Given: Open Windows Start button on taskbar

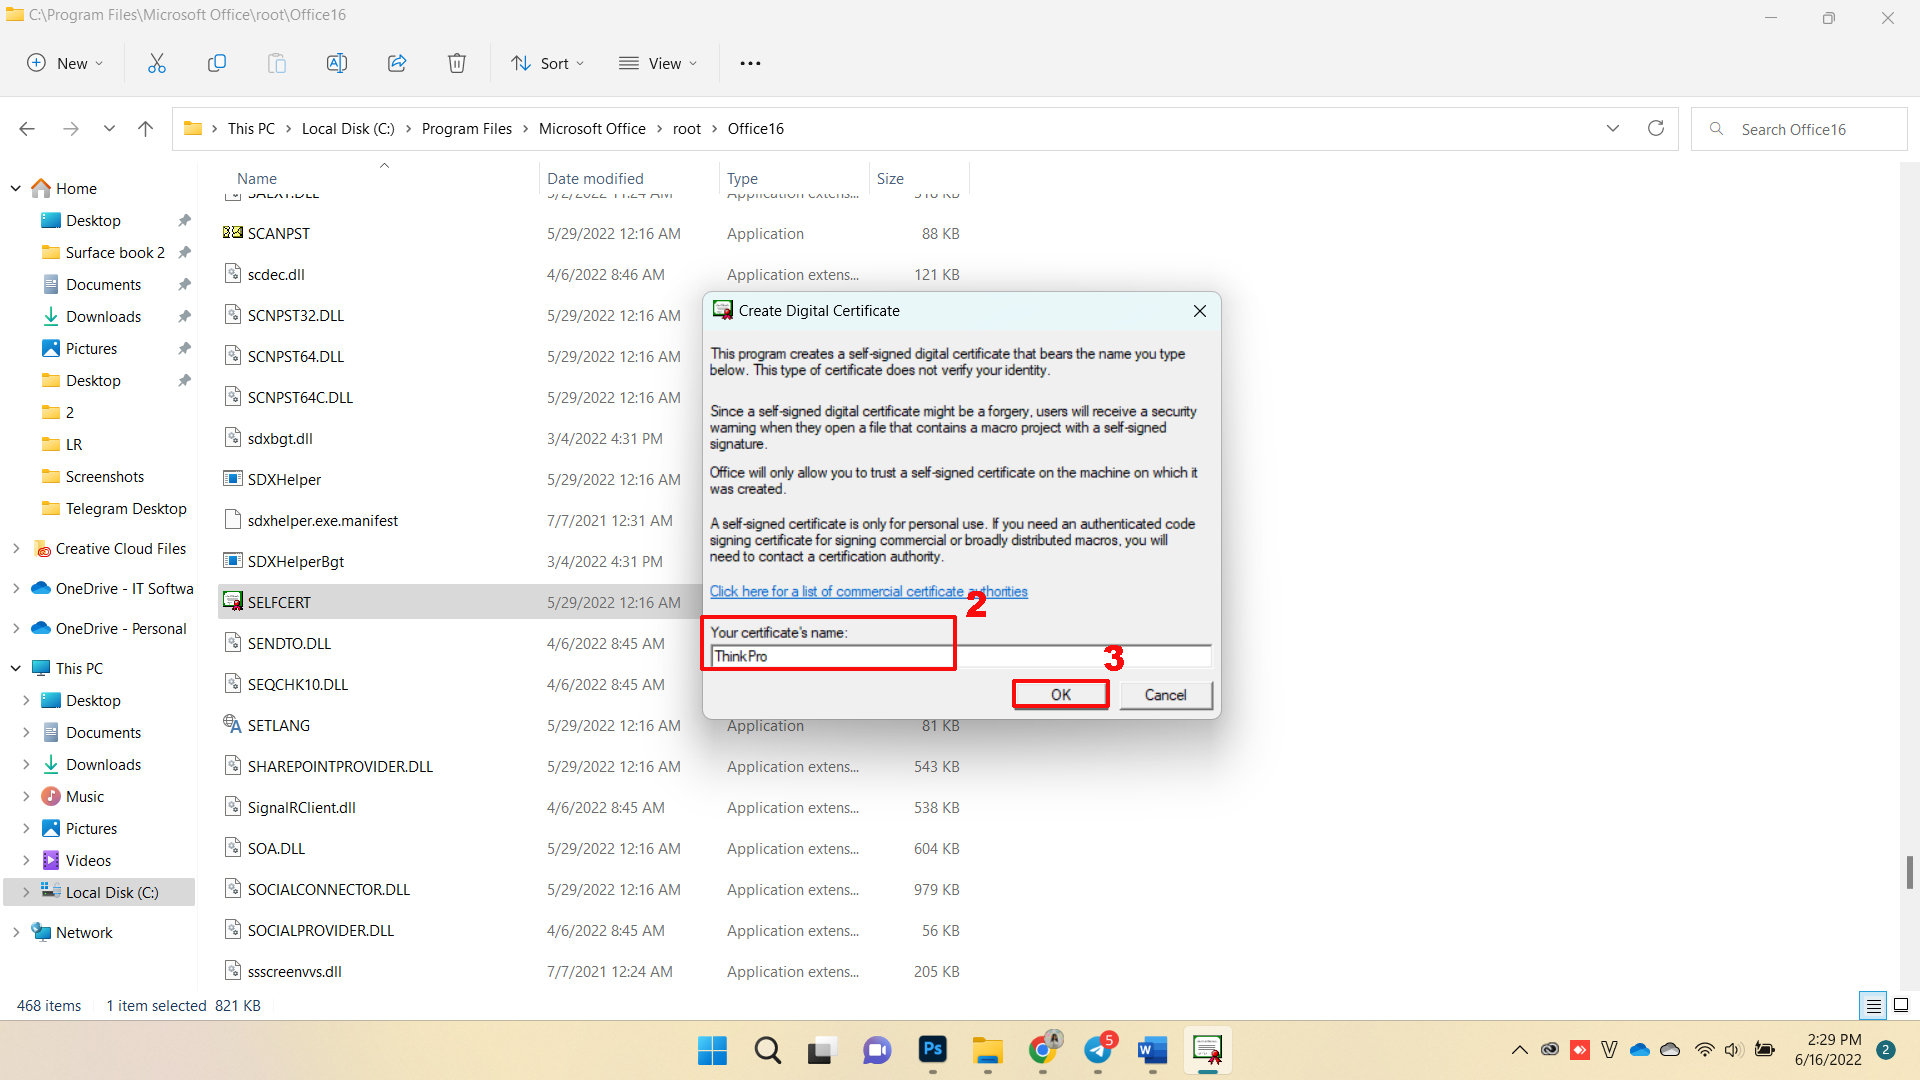Looking at the screenshot, I should [x=712, y=1050].
